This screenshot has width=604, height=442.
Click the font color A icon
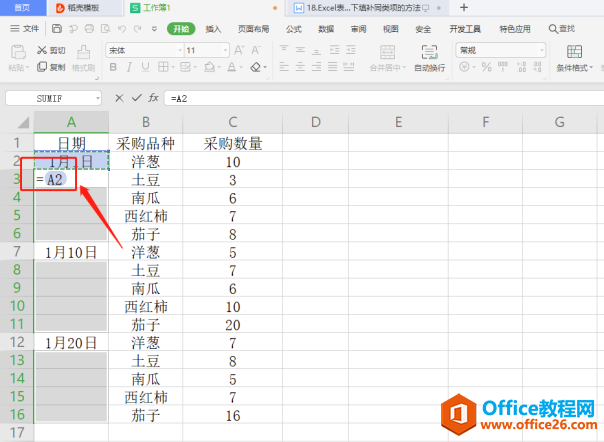(232, 67)
